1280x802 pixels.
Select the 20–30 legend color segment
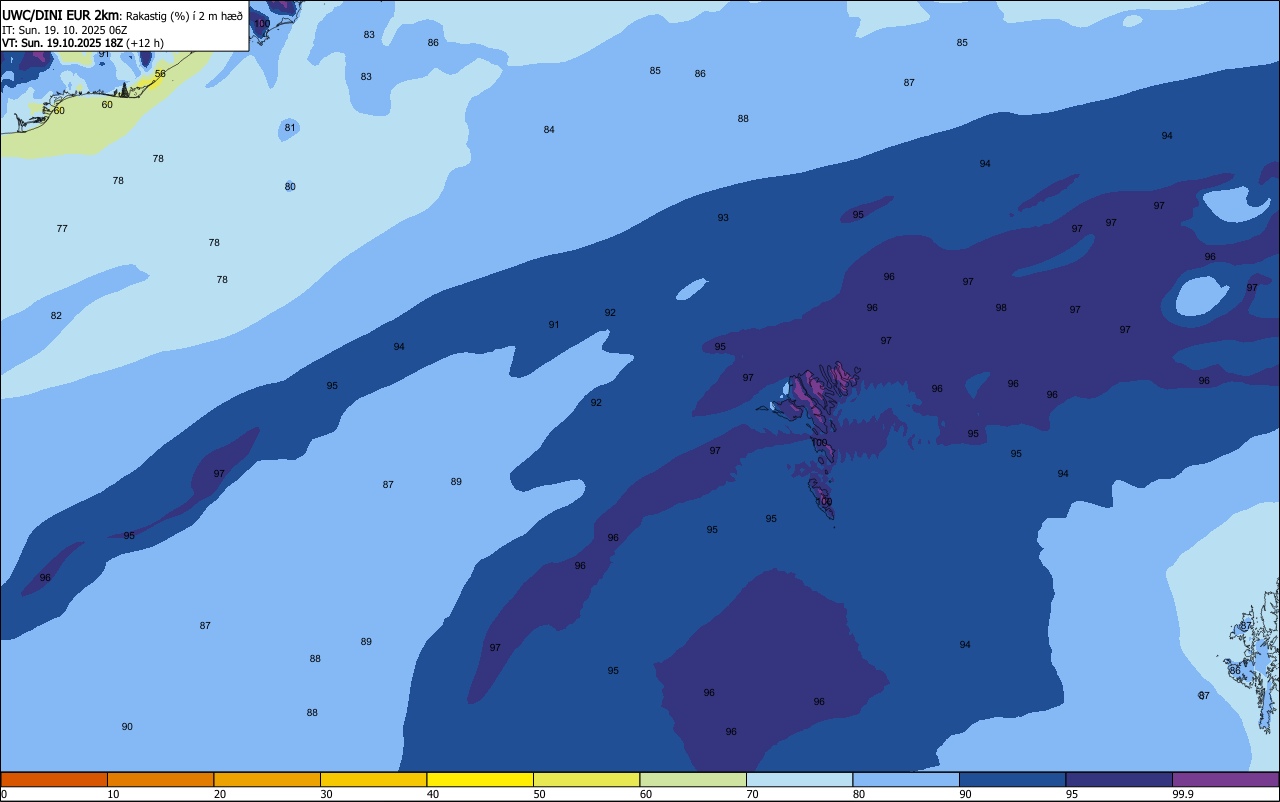(x=267, y=779)
